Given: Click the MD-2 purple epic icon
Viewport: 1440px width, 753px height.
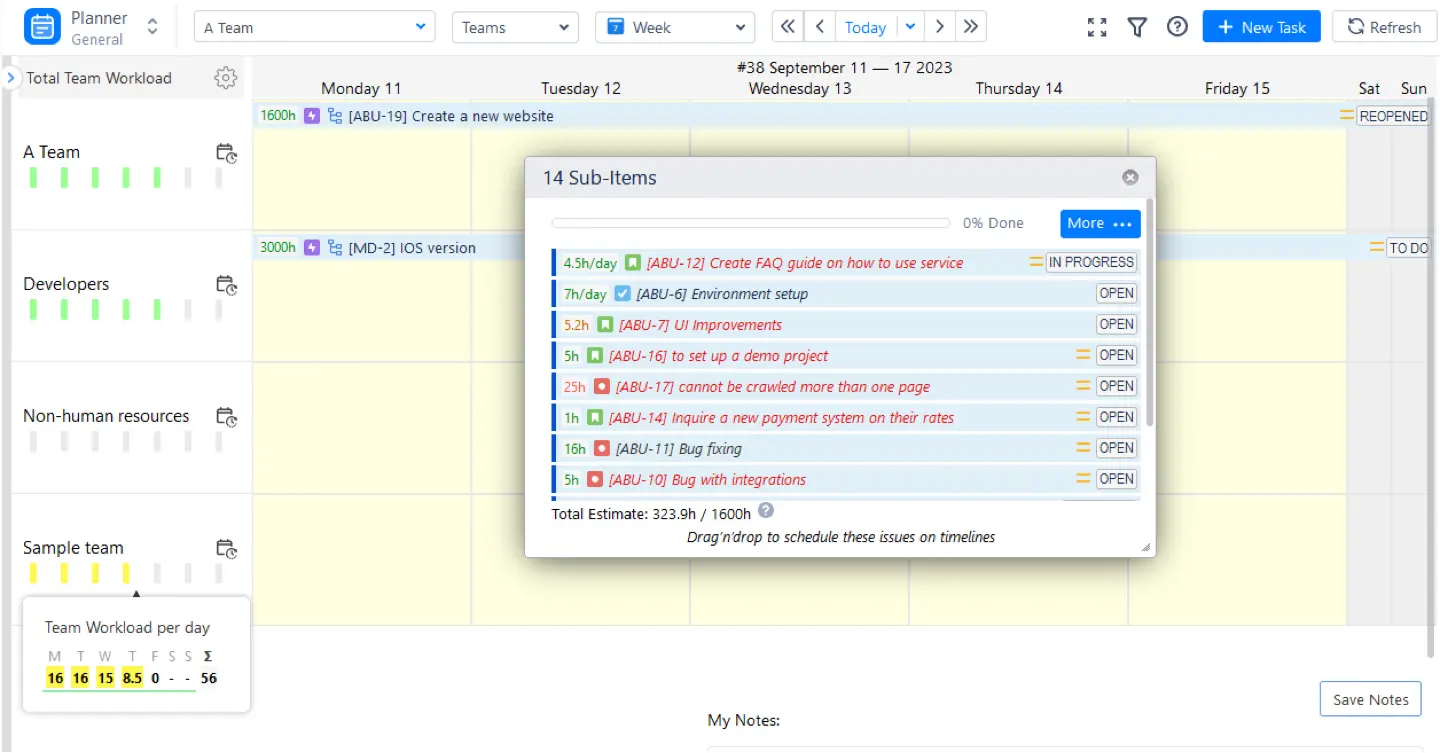Looking at the screenshot, I should point(312,248).
